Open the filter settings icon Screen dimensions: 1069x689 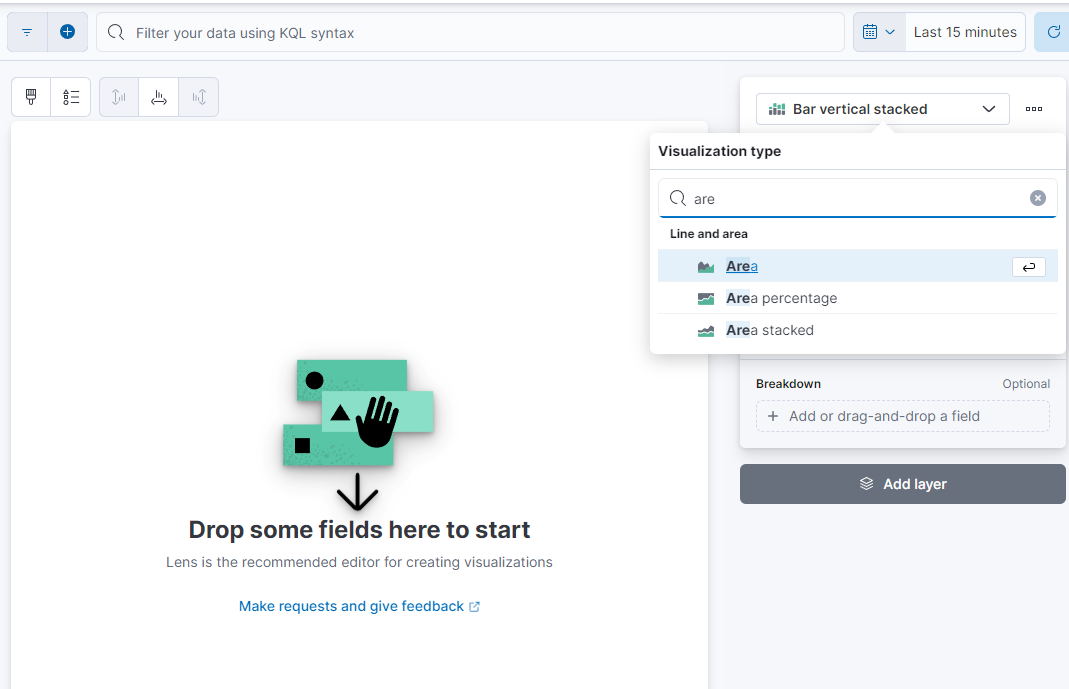click(x=26, y=31)
